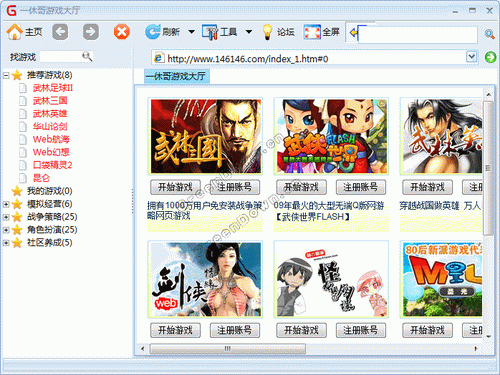Click the toolbar search magnifier icon

pyautogui.click(x=489, y=34)
